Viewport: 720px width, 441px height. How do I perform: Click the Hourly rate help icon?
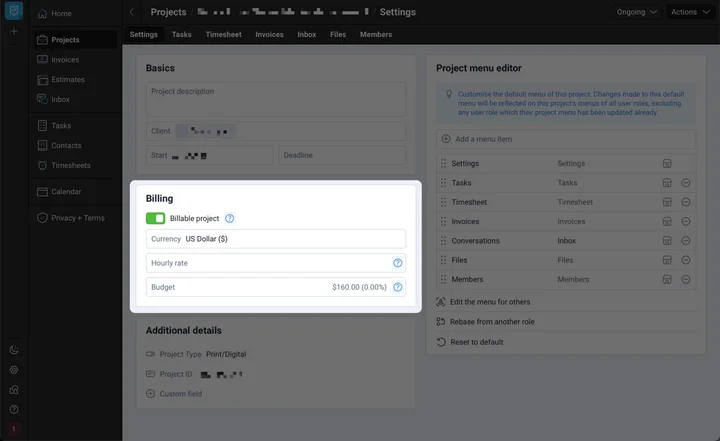pos(397,263)
